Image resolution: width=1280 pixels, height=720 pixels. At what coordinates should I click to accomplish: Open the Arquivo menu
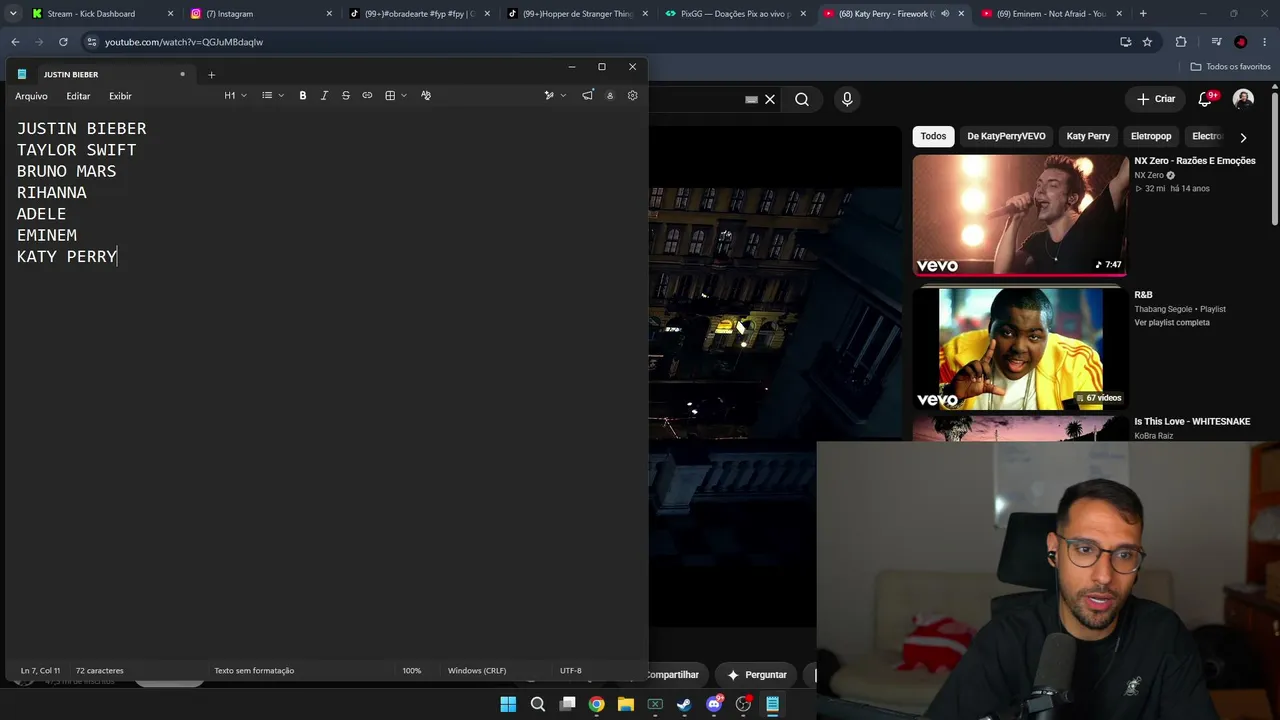click(x=31, y=96)
